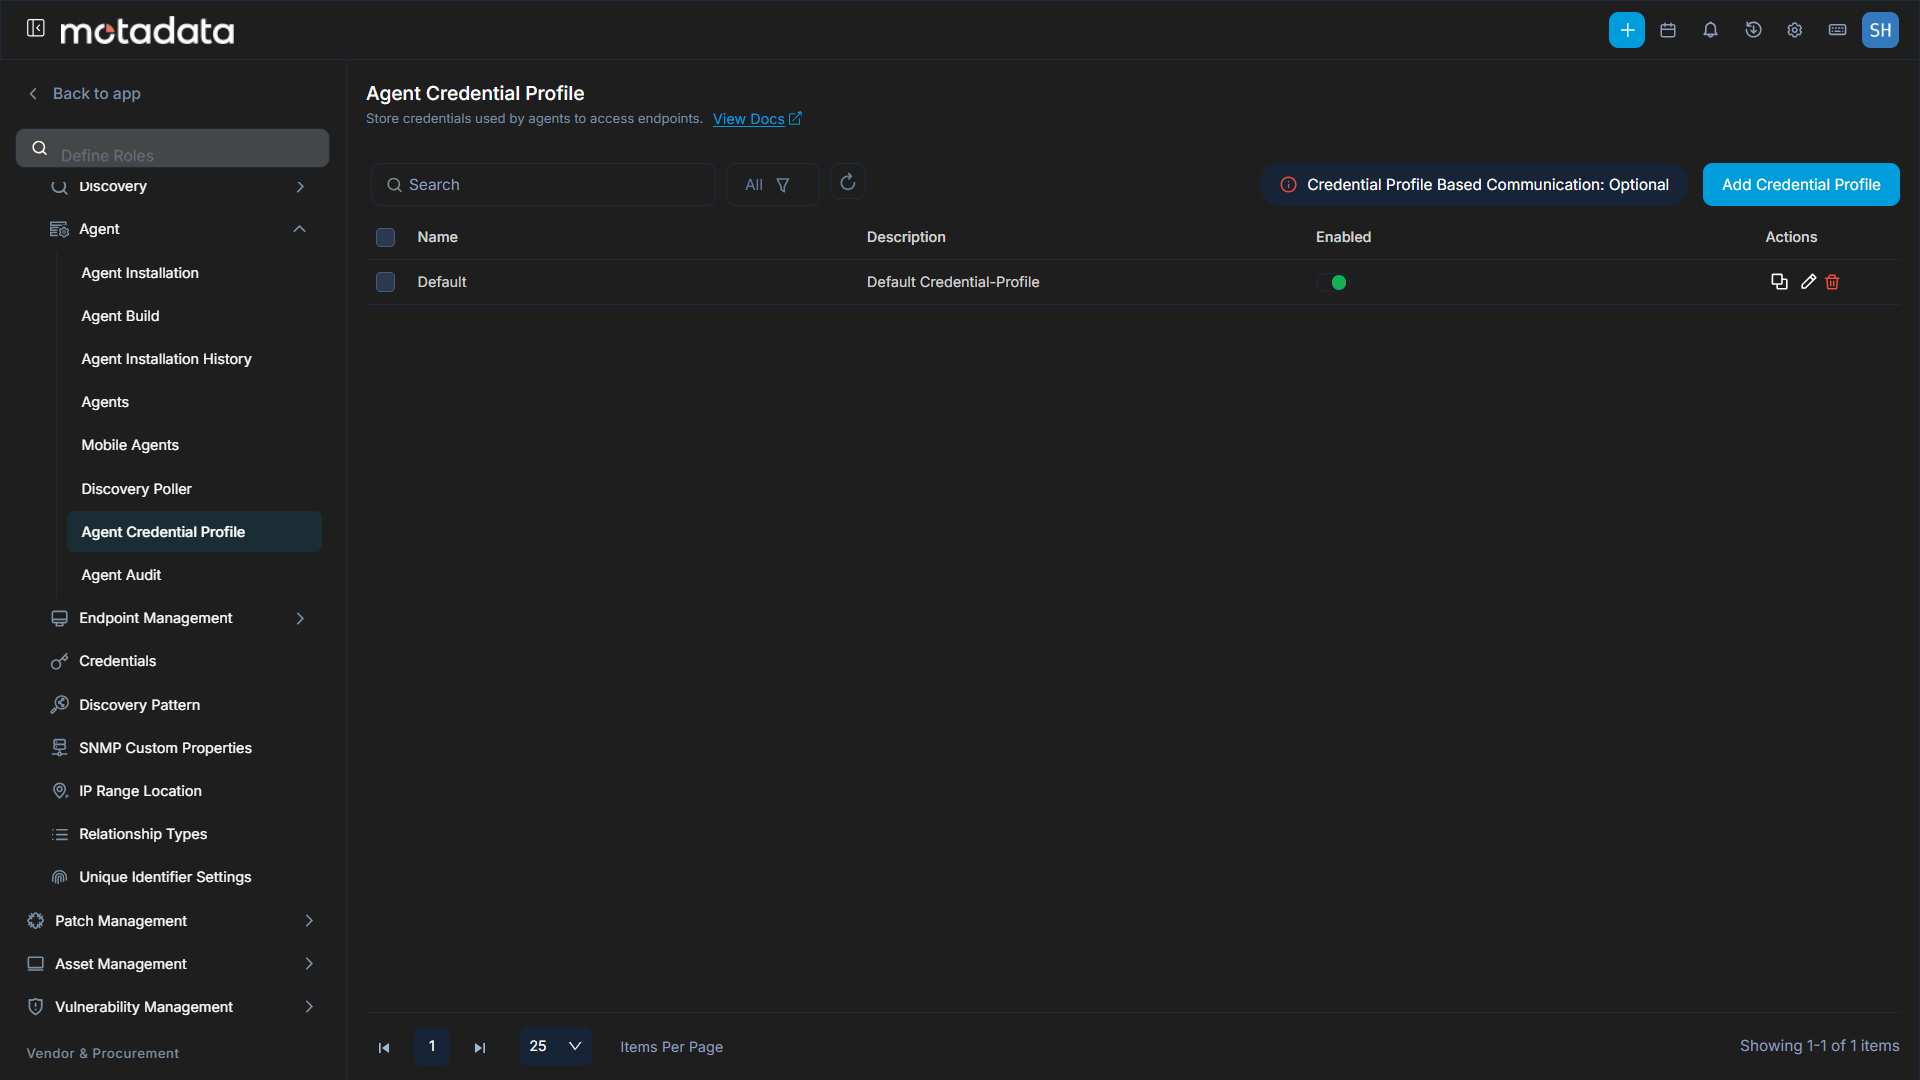The height and width of the screenshot is (1080, 1920).
Task: Go to first page arrow
Action: 384,1047
